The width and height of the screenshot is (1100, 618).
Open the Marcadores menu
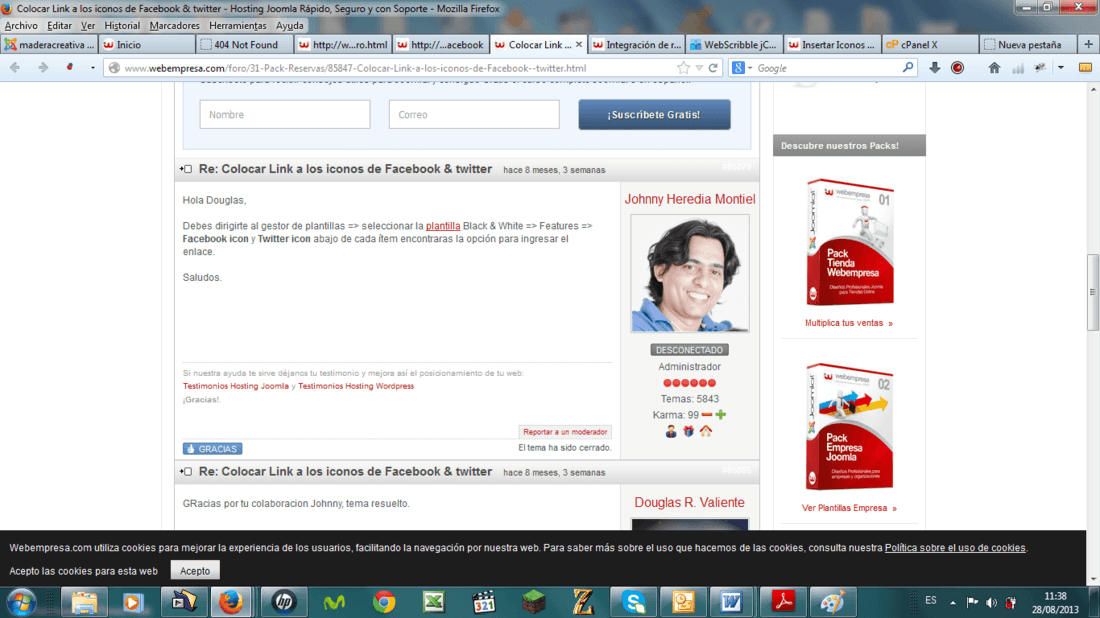174,25
